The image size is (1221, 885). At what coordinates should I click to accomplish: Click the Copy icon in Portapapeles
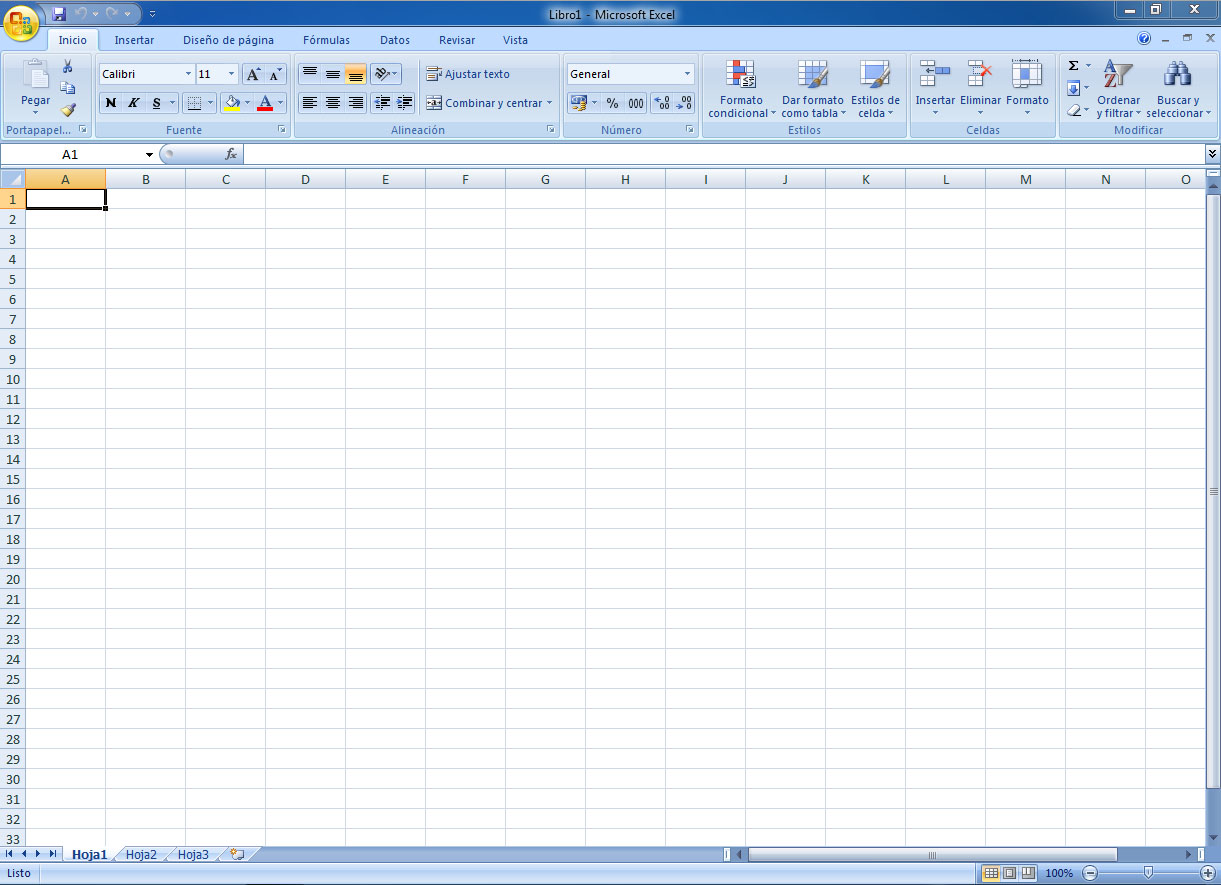(x=68, y=88)
